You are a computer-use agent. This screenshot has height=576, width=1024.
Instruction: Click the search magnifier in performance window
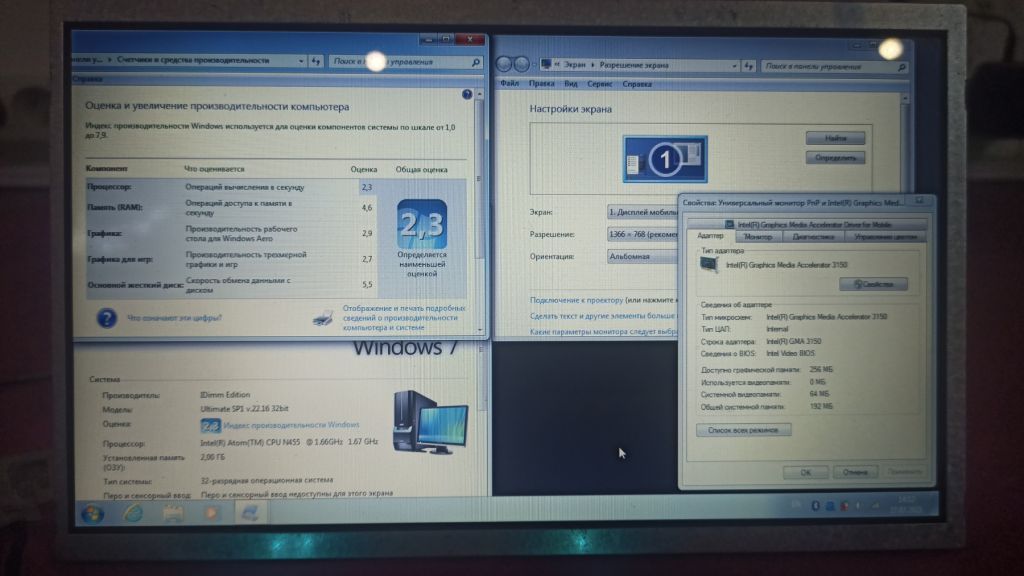tap(475, 62)
